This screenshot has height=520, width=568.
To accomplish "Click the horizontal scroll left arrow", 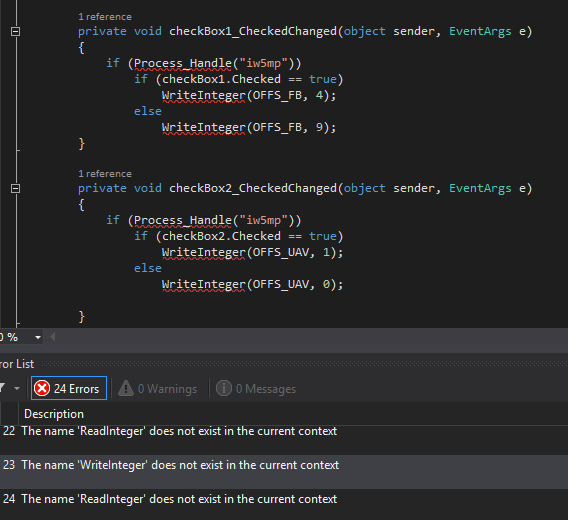I will click(53, 337).
